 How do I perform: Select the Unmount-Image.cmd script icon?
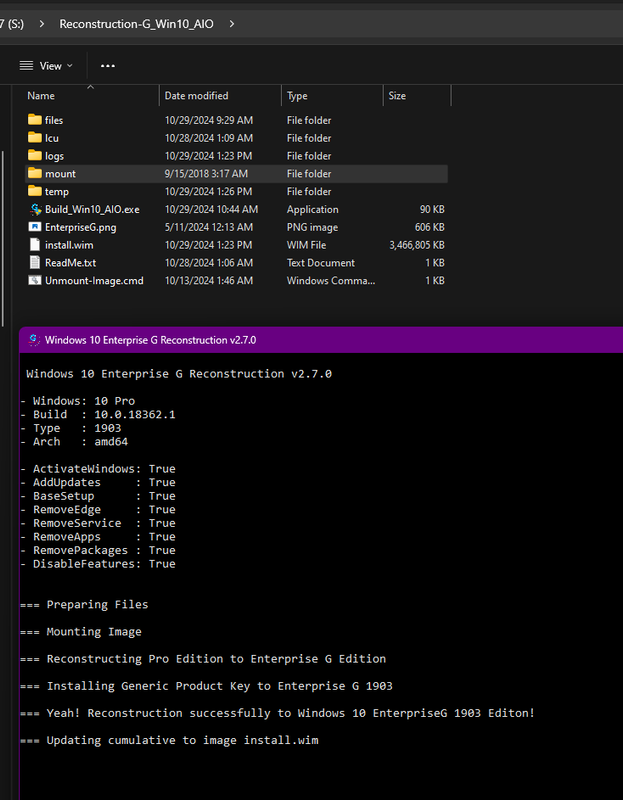click(35, 281)
